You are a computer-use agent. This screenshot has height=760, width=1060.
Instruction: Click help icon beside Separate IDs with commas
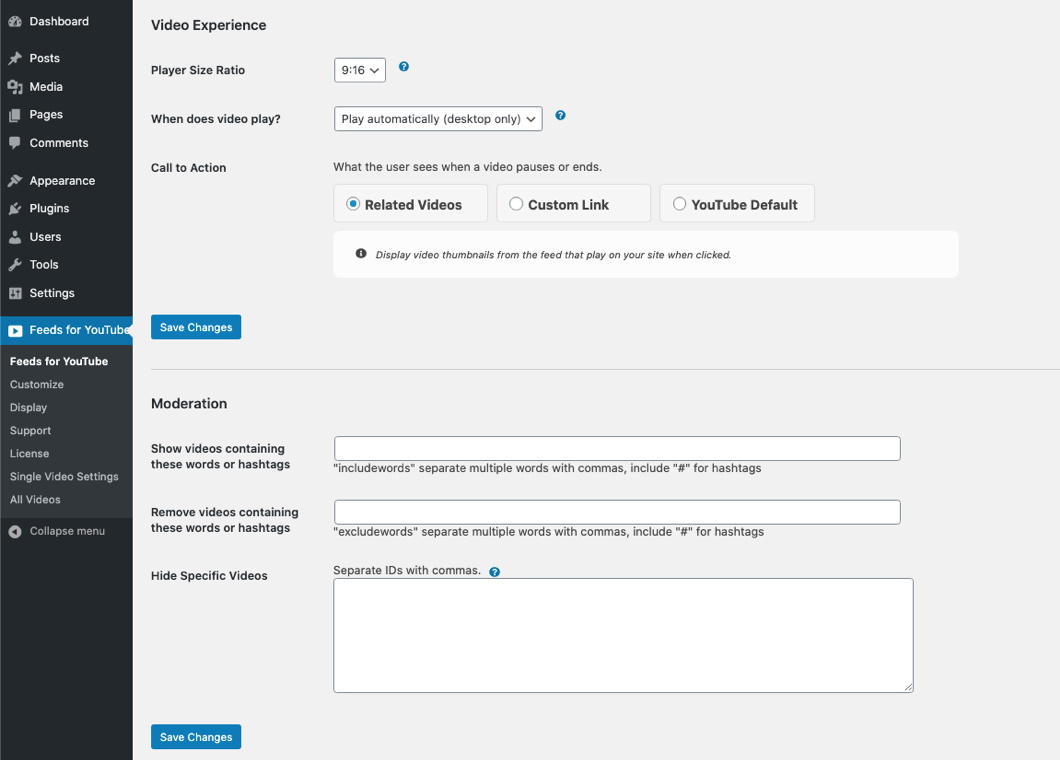495,572
